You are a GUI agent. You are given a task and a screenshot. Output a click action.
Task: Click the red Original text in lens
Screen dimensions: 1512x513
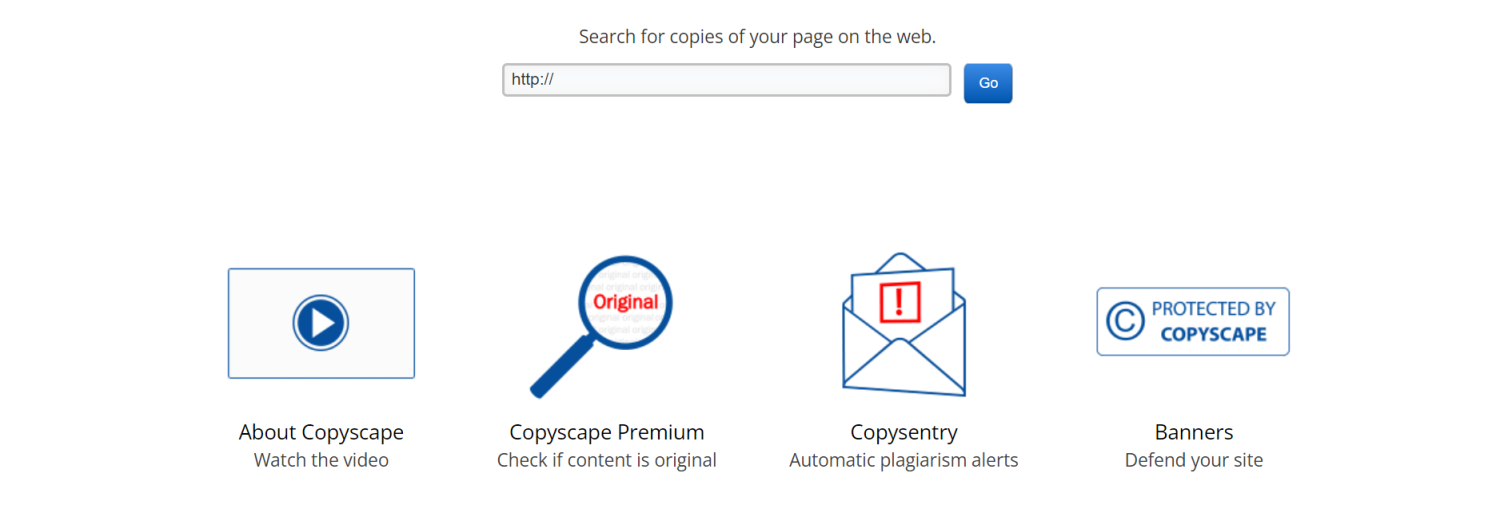[626, 301]
